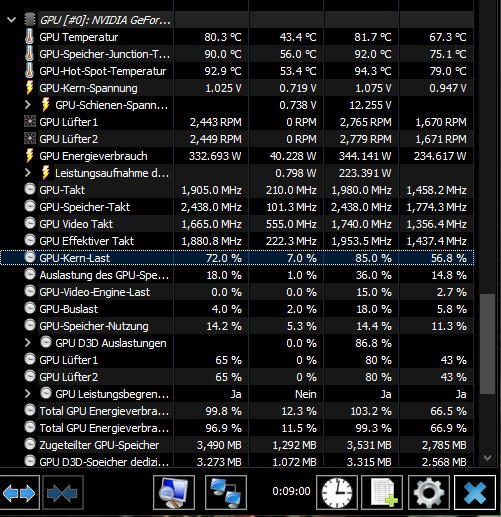Click the expand columns double-arrow button

[19, 493]
